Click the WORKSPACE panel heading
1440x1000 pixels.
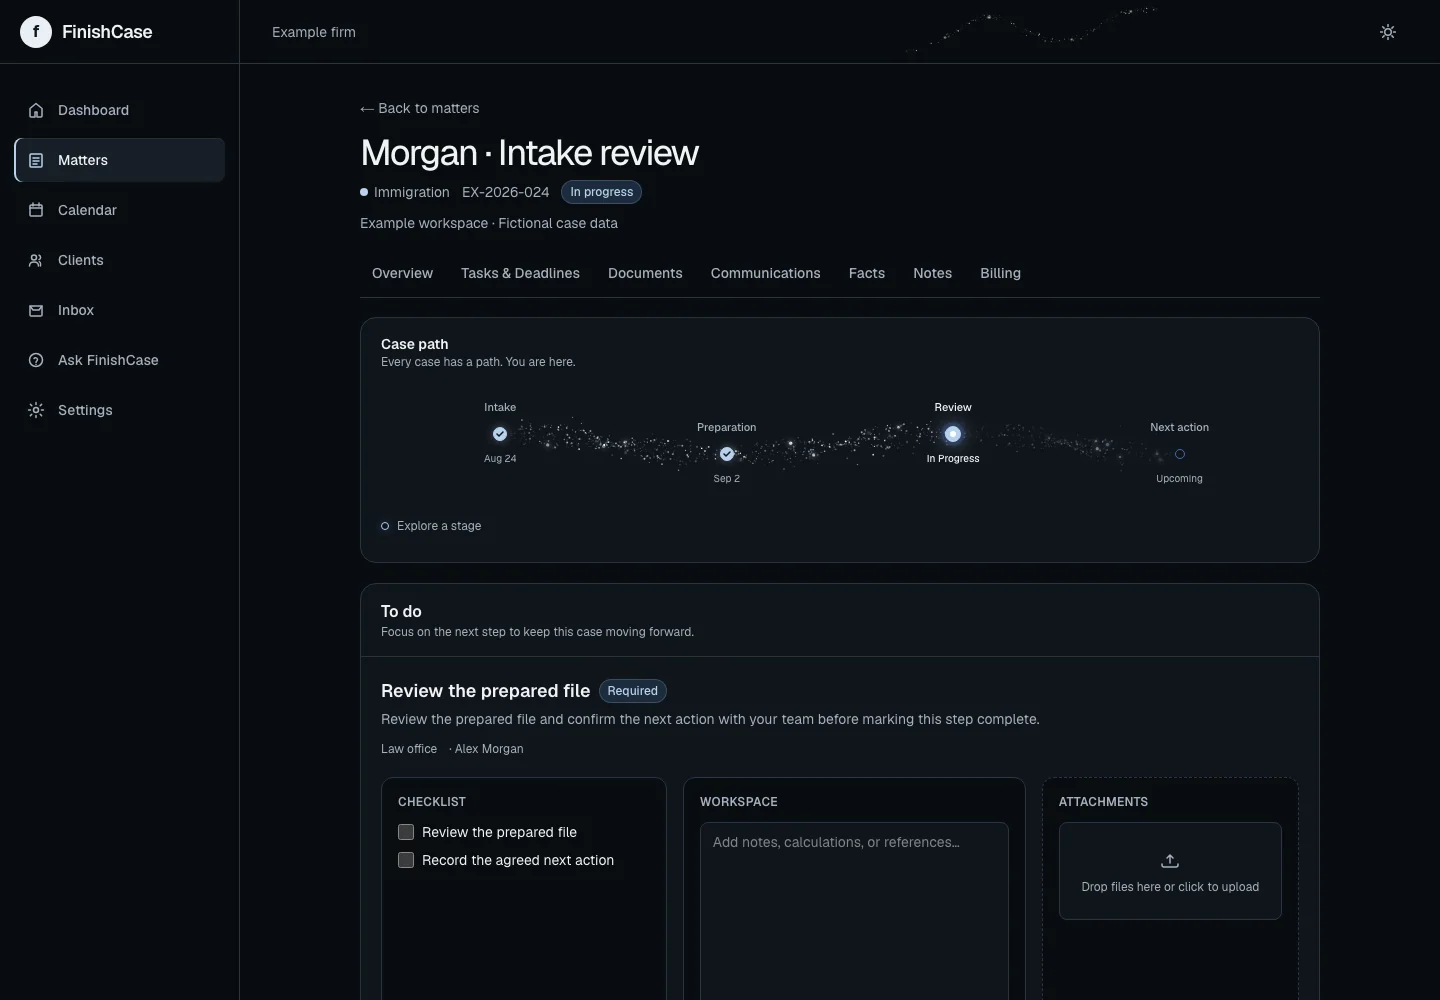pos(739,802)
